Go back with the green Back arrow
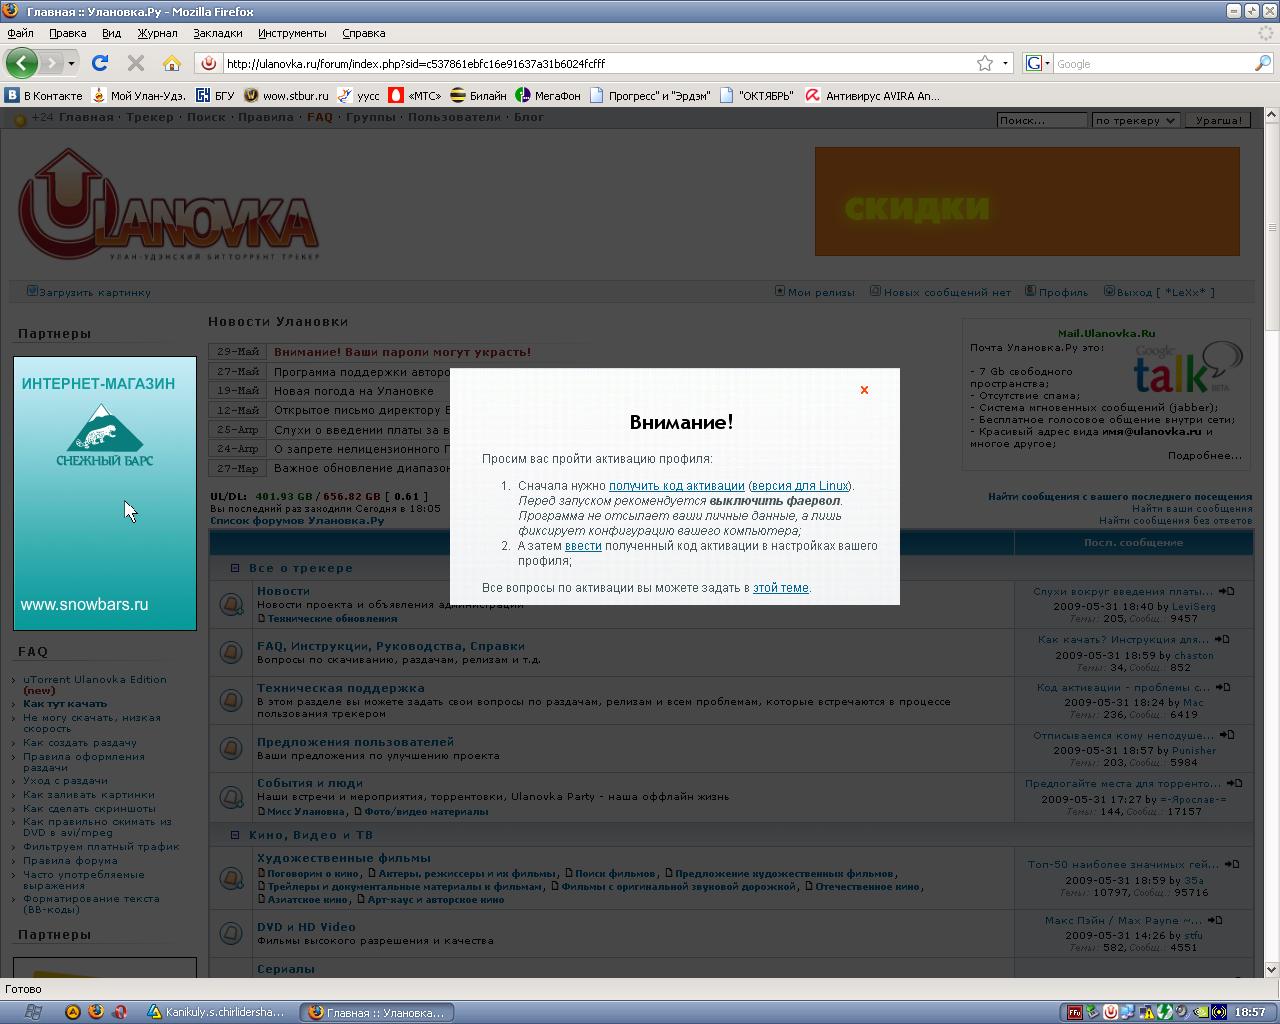 (22, 63)
